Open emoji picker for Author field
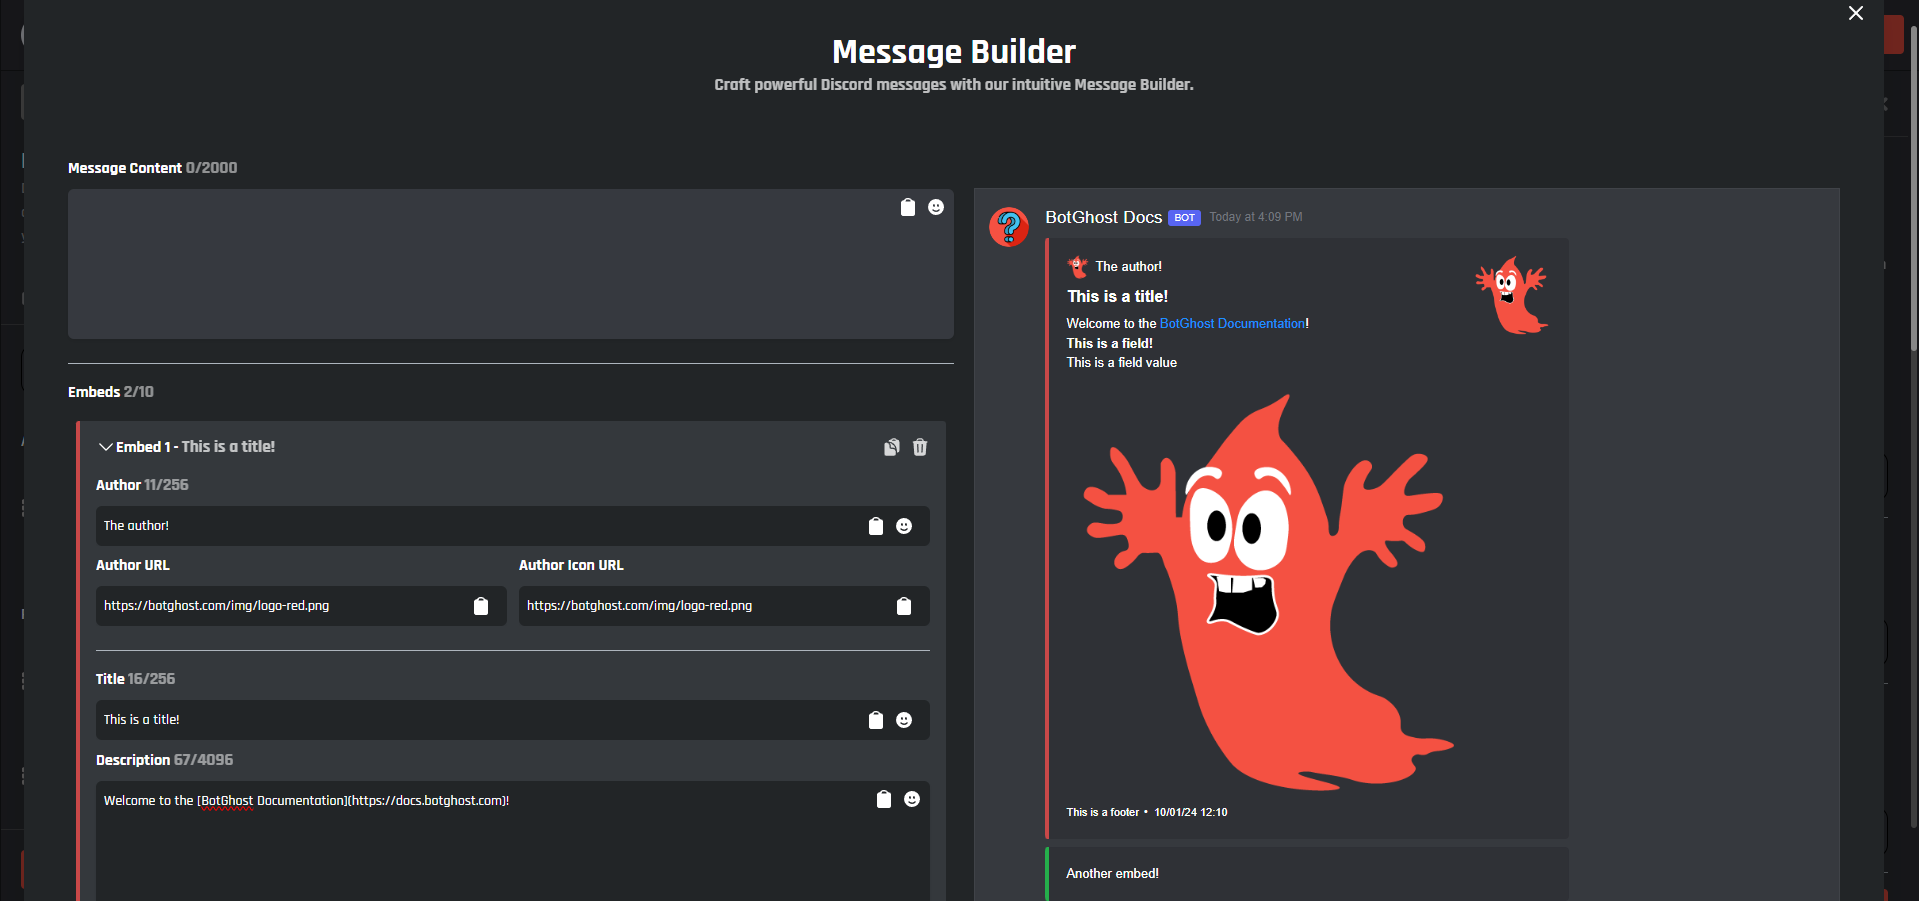1919x901 pixels. point(904,526)
